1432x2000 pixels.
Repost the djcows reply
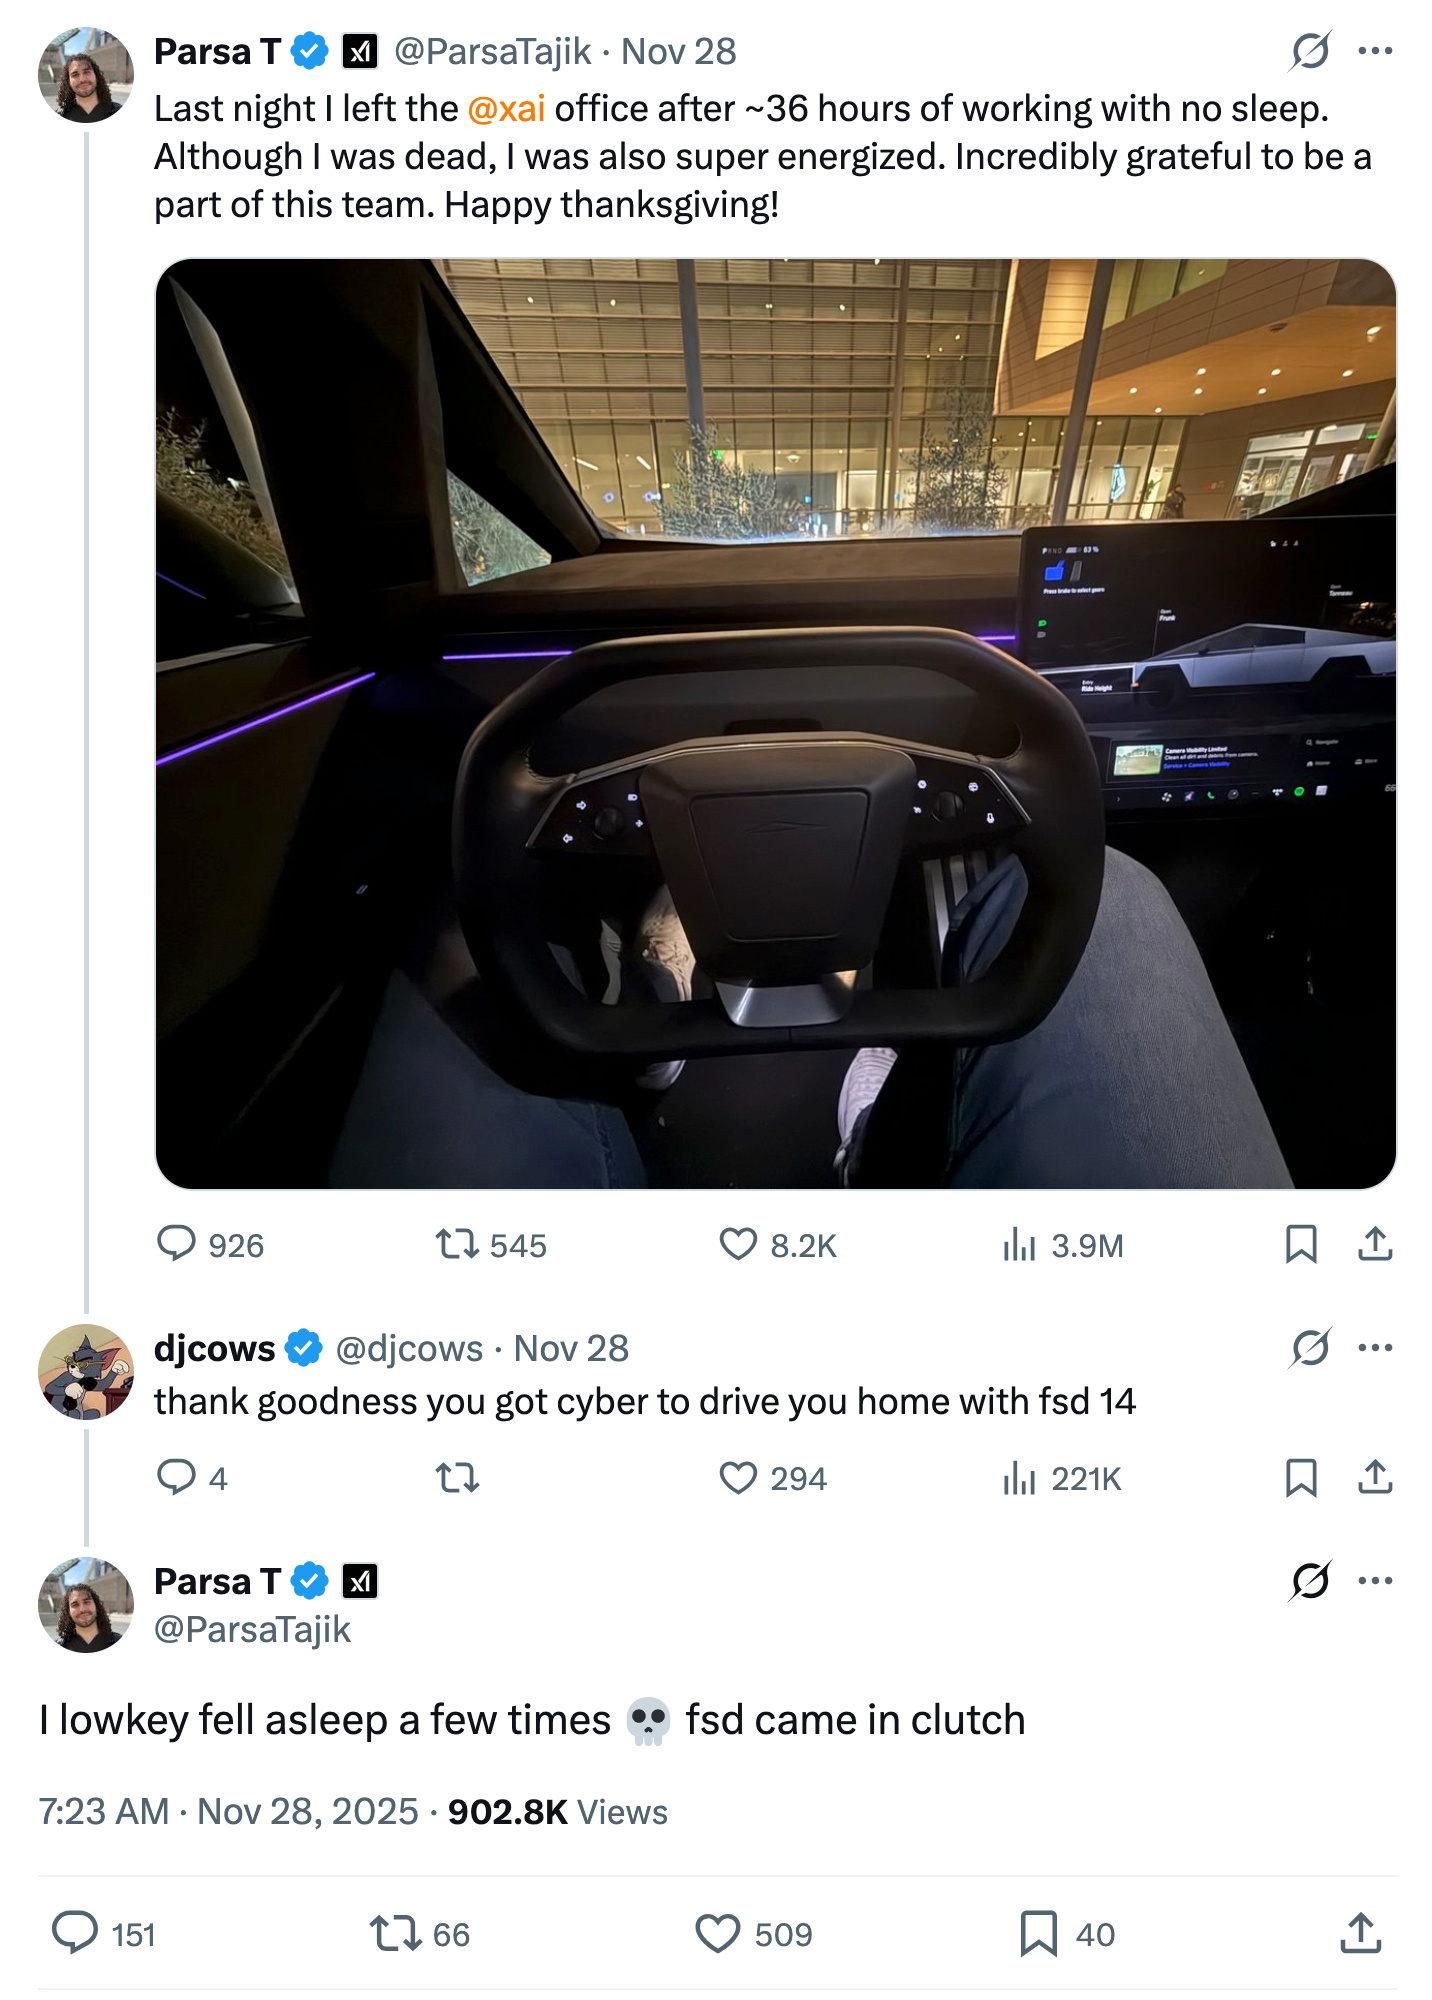pyautogui.click(x=457, y=1477)
